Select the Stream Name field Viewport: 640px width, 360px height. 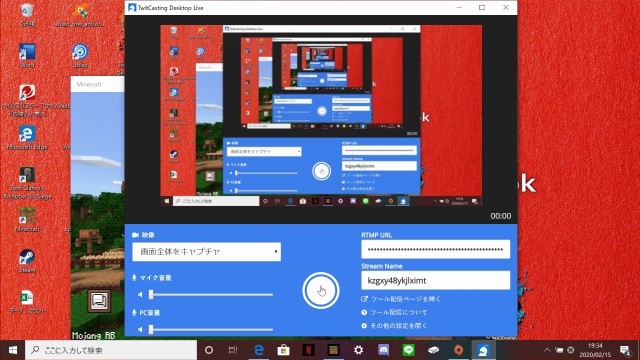436,280
